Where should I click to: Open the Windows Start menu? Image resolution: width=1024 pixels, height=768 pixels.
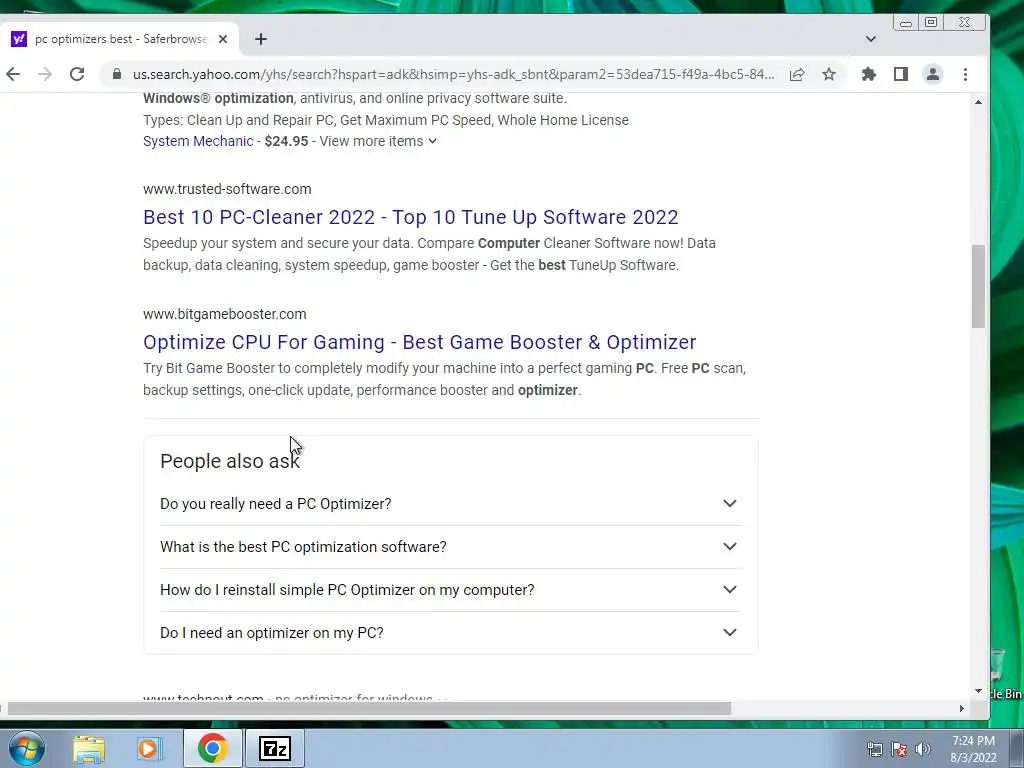click(27, 748)
